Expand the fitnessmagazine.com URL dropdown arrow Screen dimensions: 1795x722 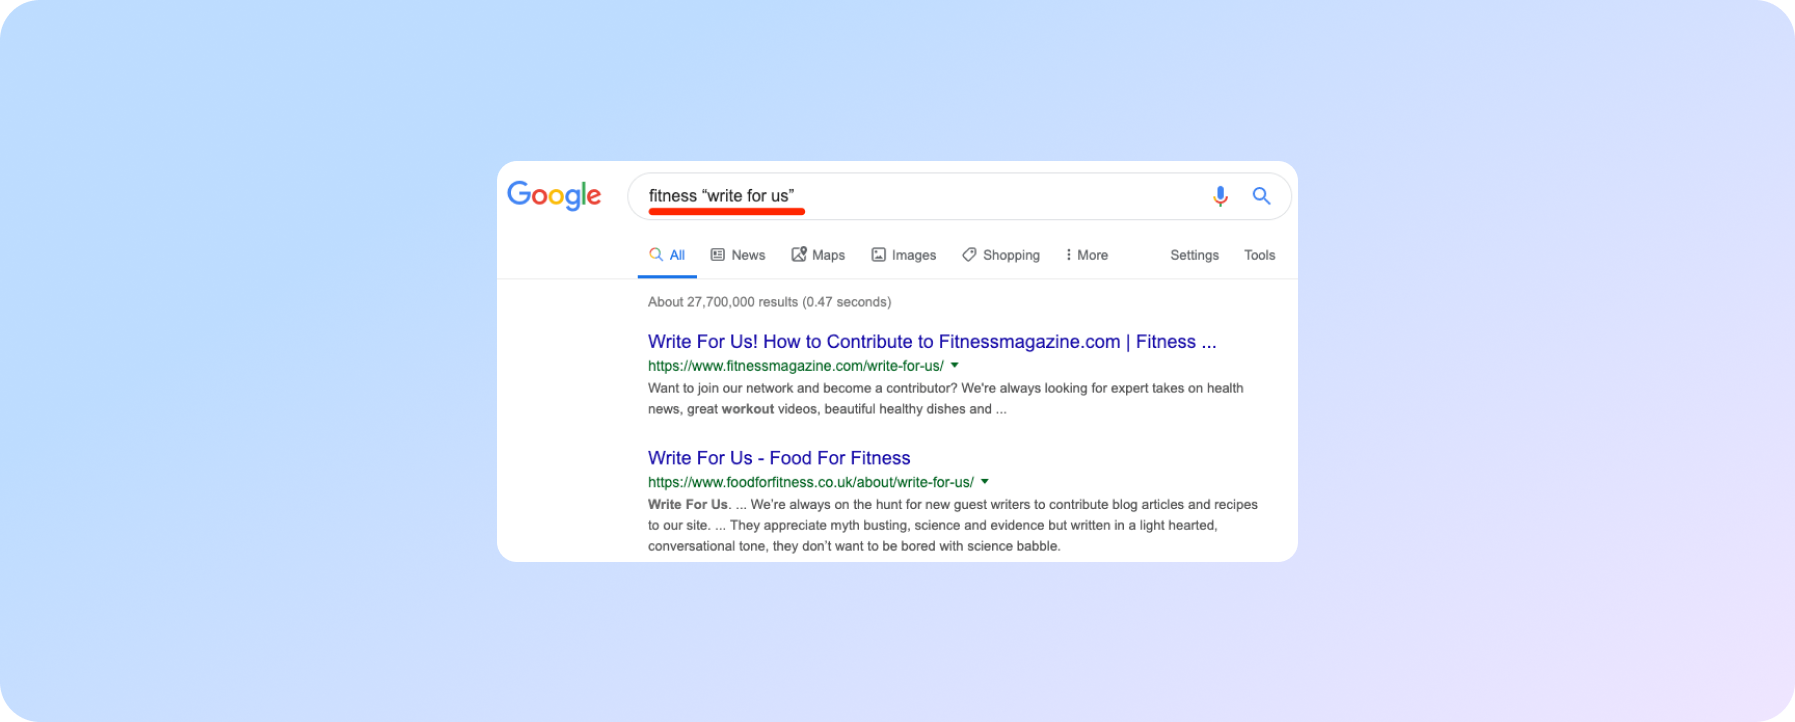click(955, 365)
